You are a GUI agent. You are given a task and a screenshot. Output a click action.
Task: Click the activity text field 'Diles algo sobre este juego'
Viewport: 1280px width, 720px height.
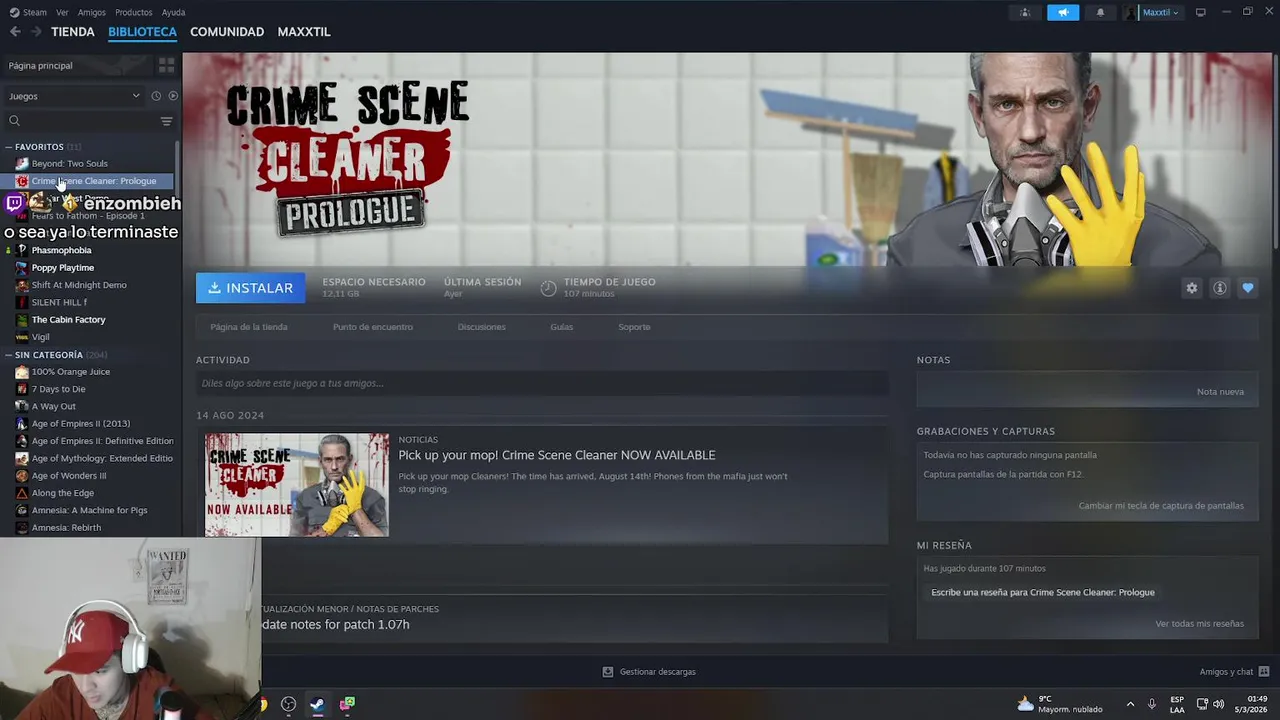542,383
